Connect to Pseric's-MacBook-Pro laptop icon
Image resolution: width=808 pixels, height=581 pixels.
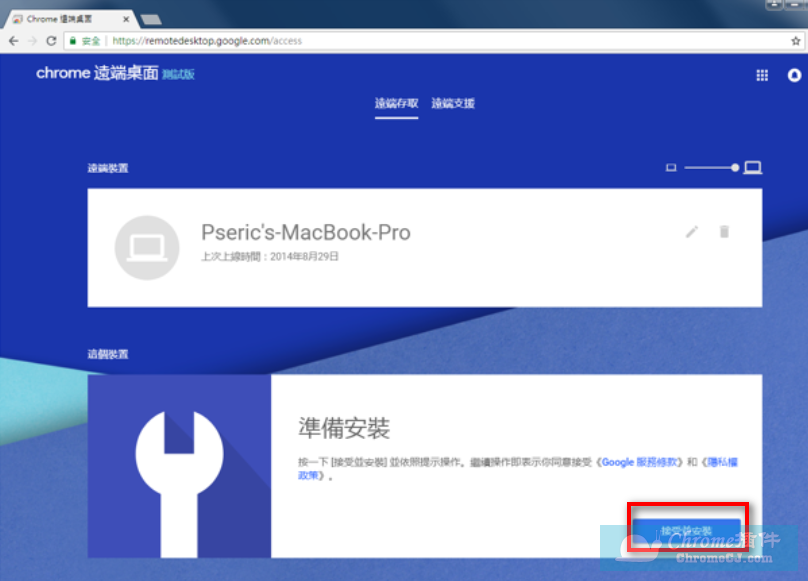click(x=147, y=248)
